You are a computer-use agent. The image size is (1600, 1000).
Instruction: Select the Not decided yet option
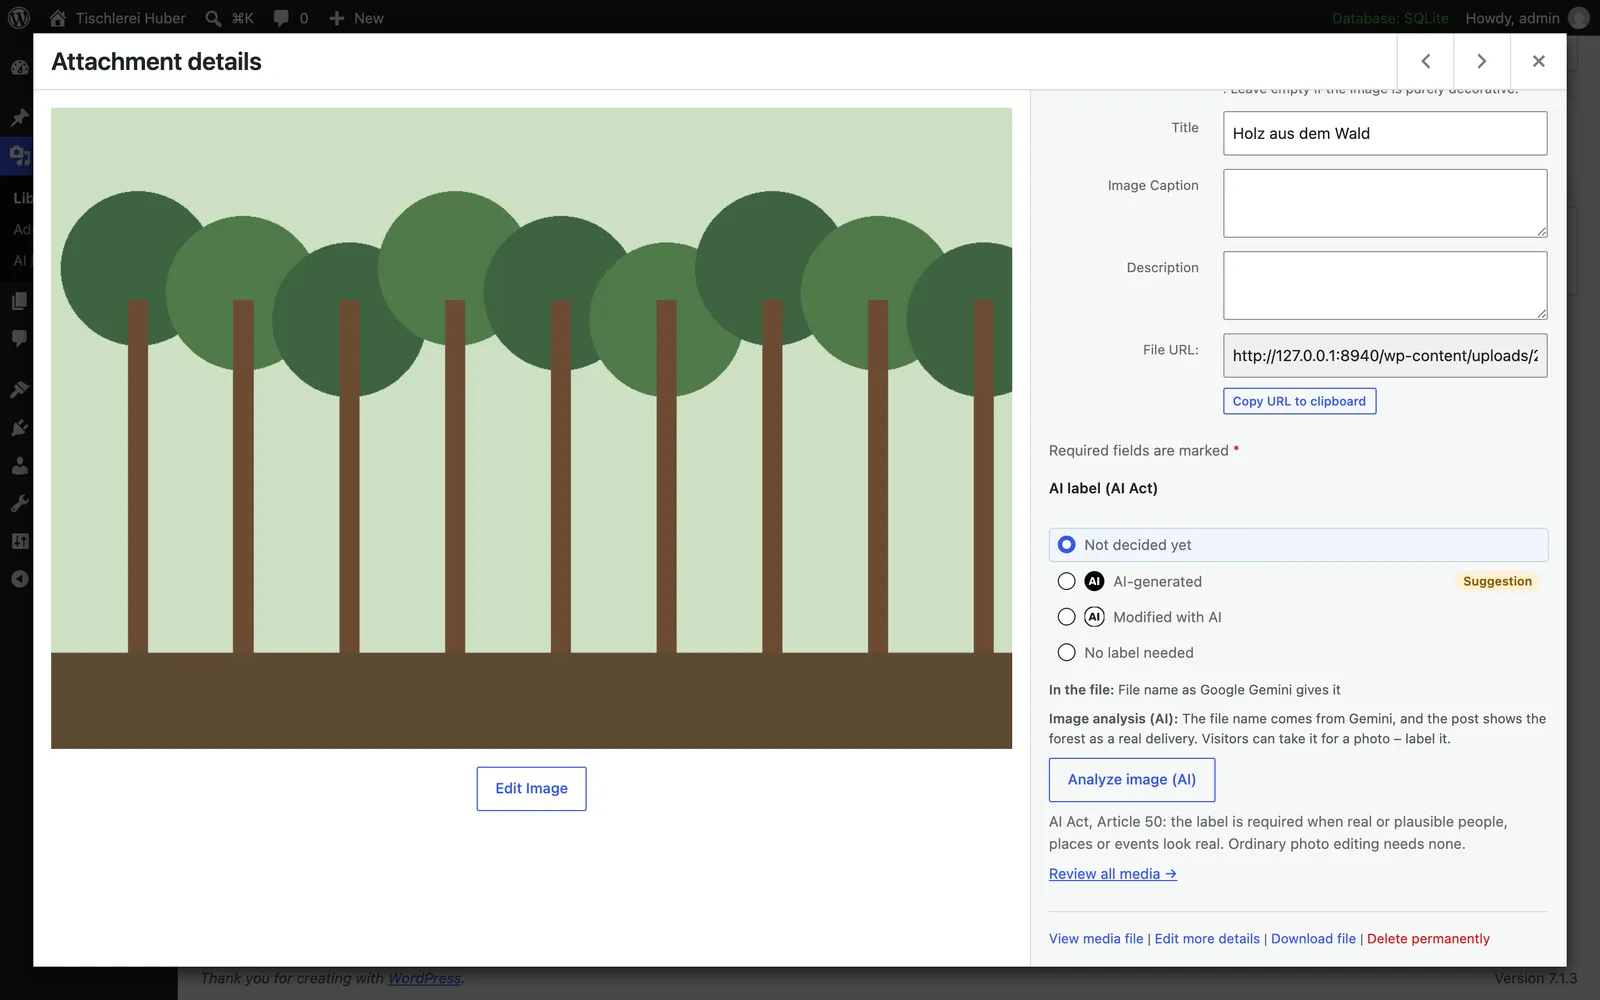pyautogui.click(x=1298, y=545)
